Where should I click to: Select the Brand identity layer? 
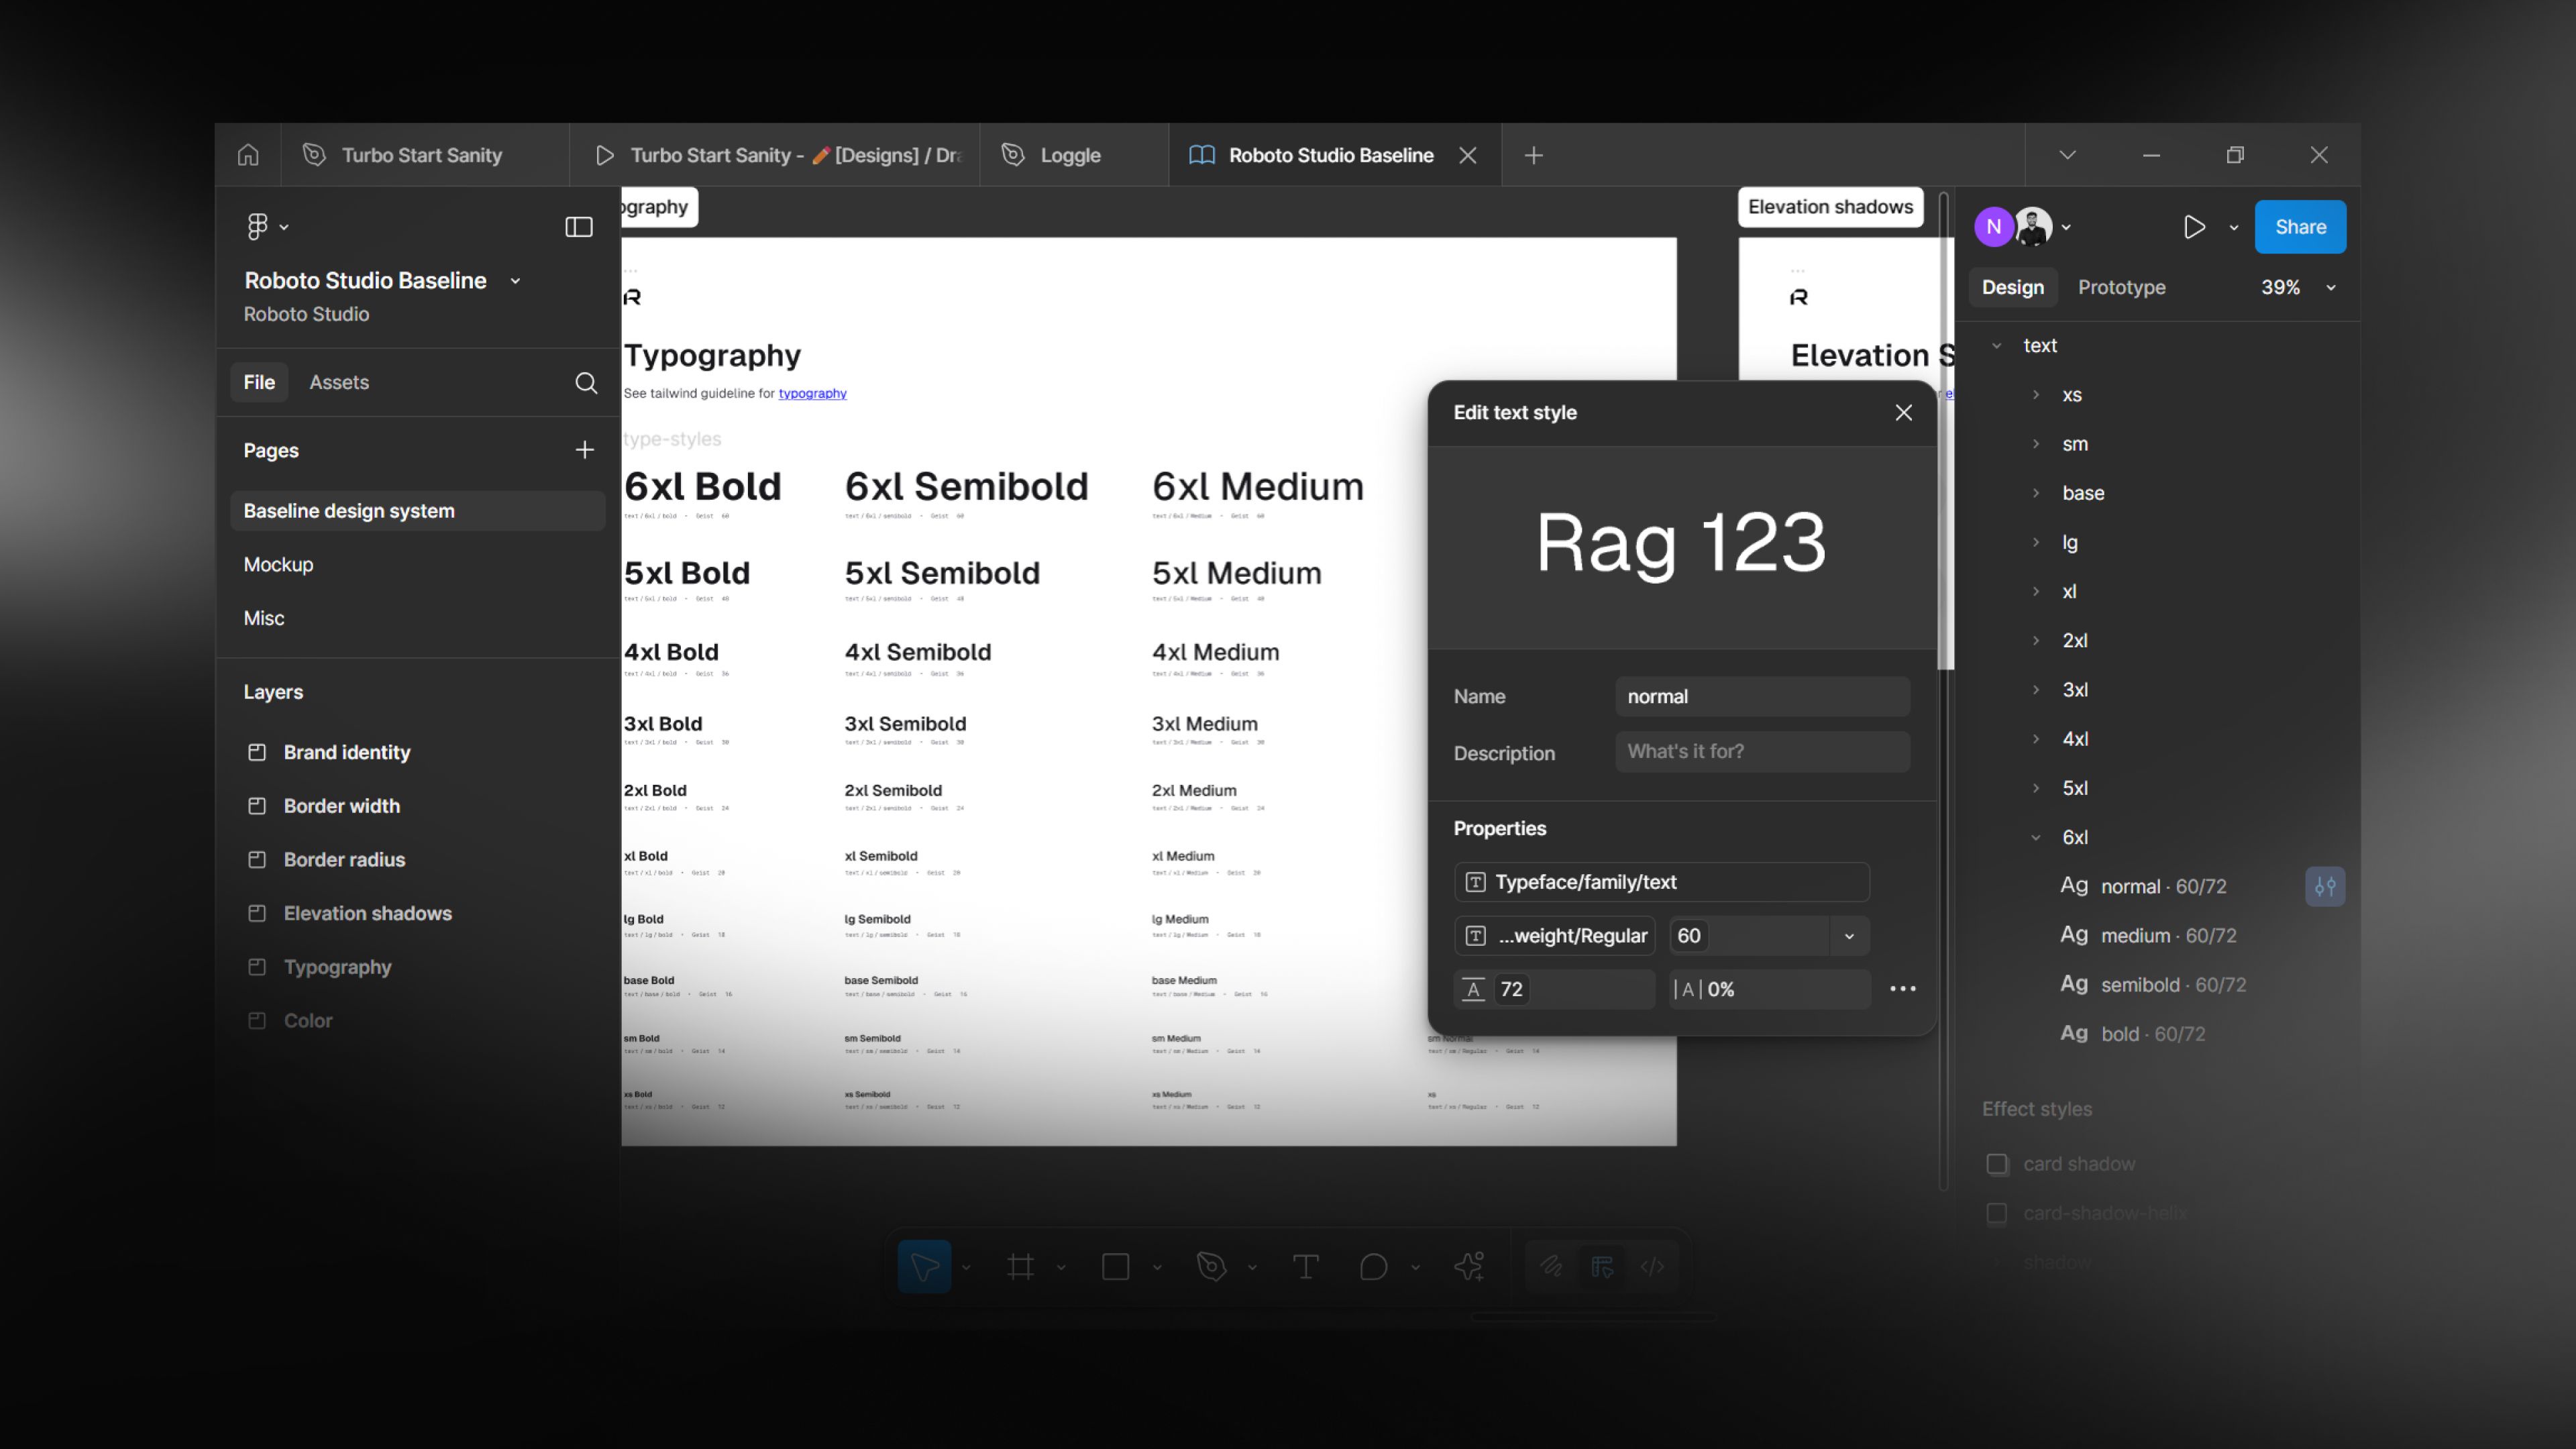pyautogui.click(x=346, y=752)
